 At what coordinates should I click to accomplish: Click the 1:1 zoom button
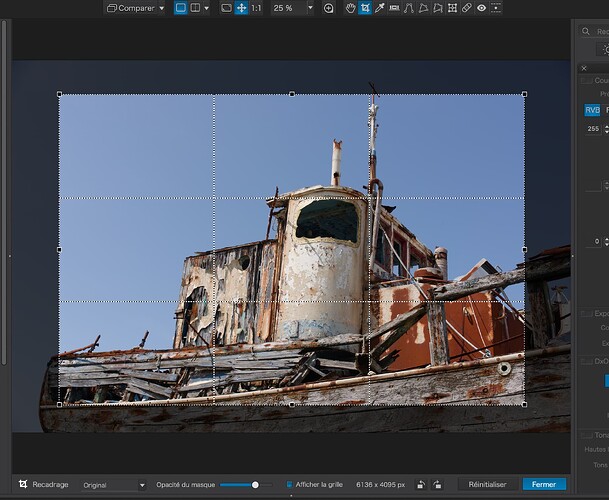pyautogui.click(x=256, y=8)
